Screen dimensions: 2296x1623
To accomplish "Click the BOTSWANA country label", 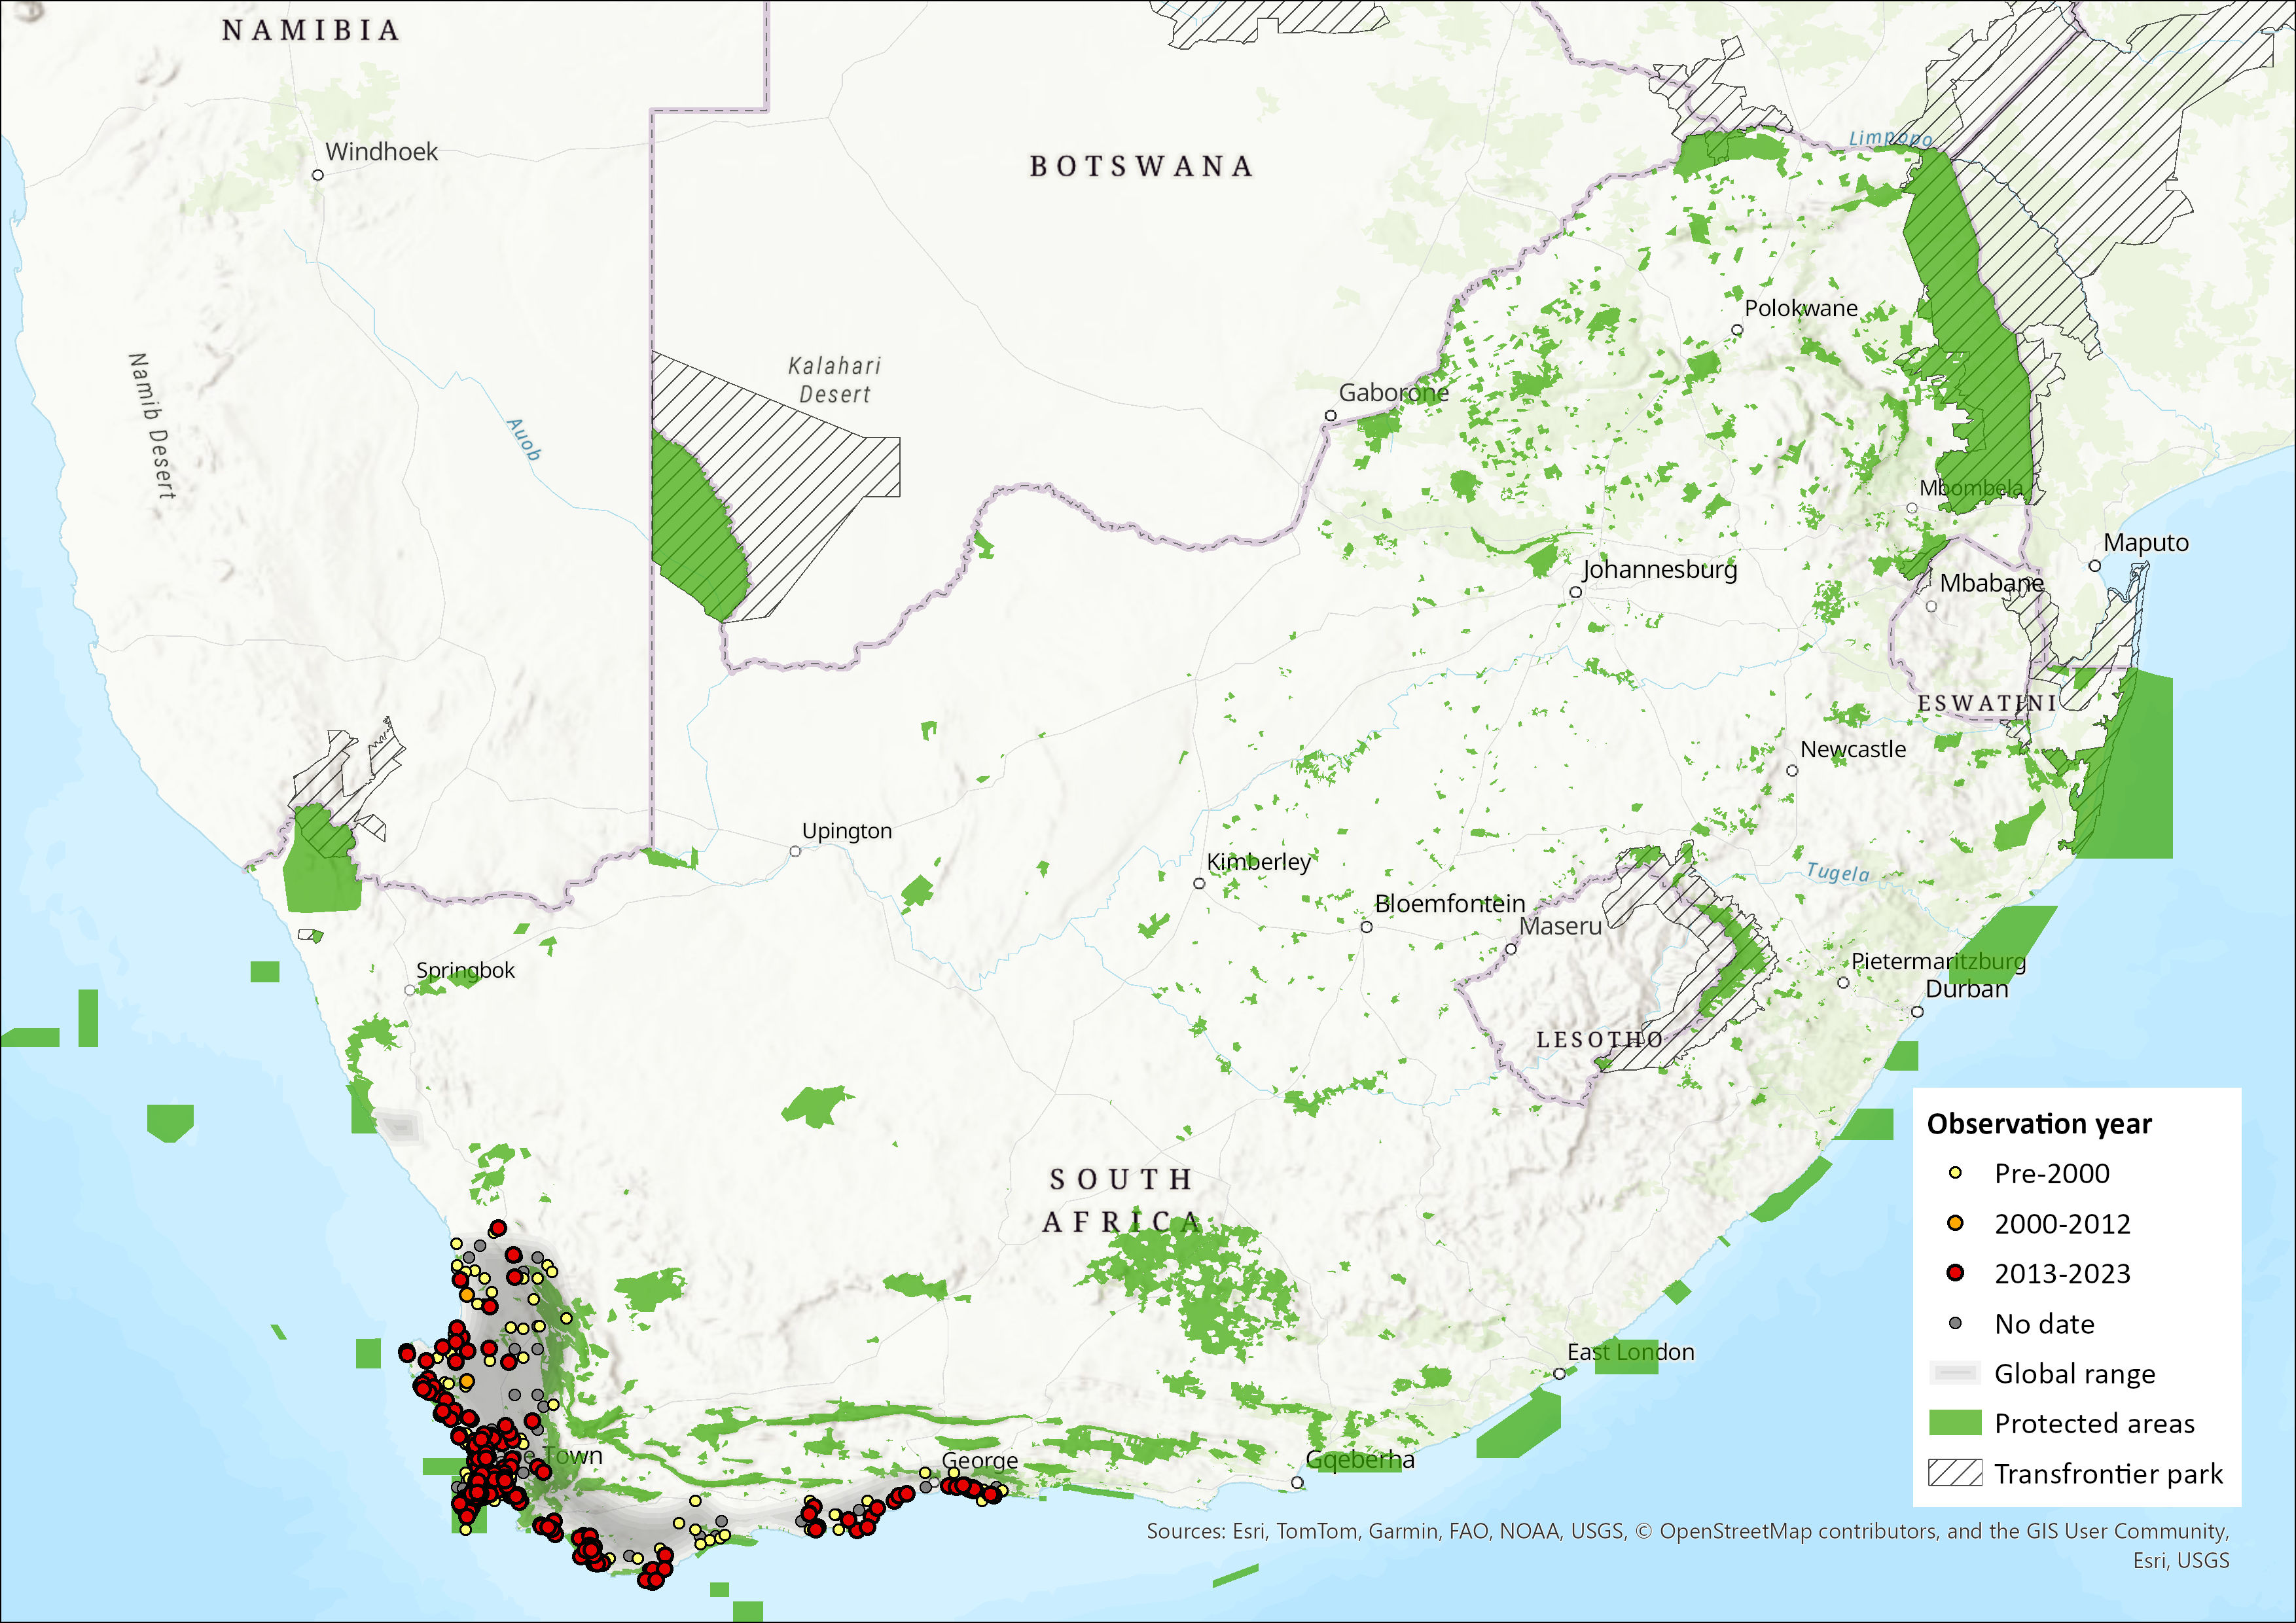I will pyautogui.click(x=1141, y=166).
